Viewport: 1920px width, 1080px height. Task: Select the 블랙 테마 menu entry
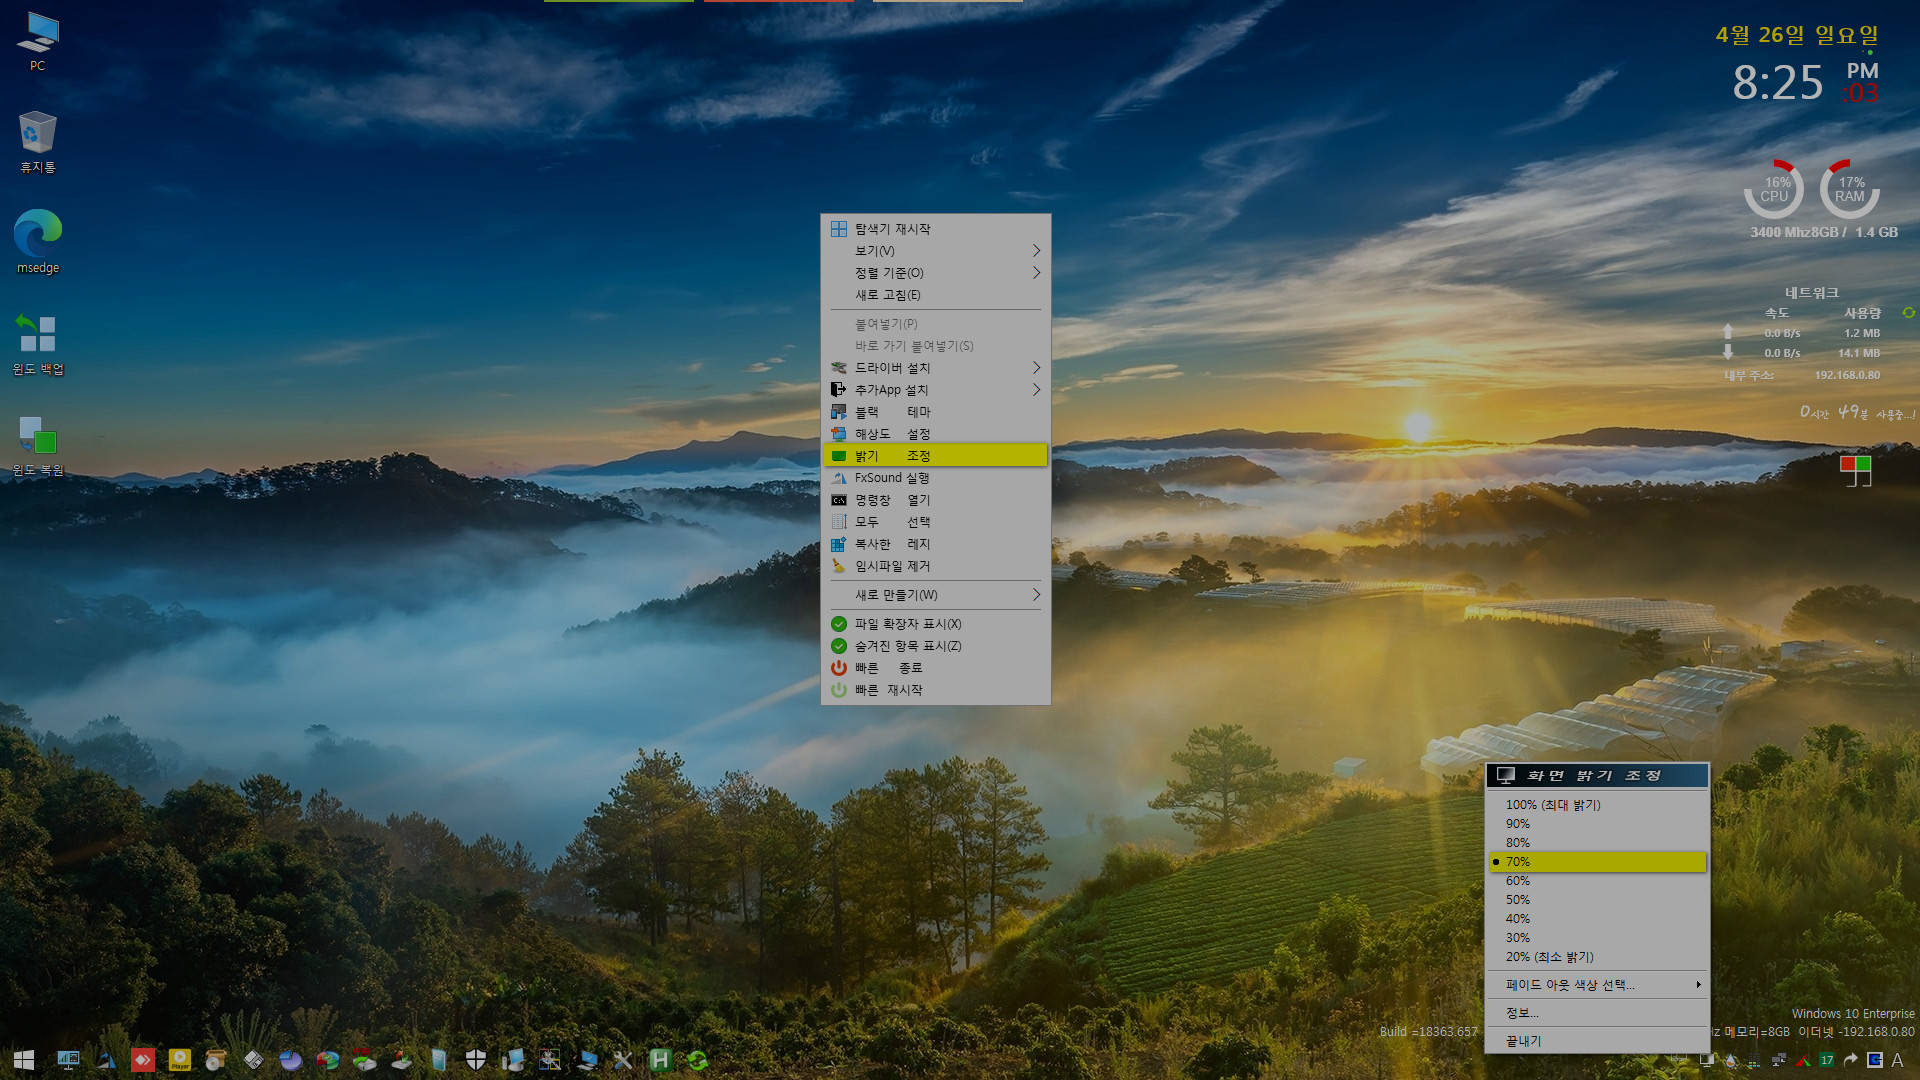935,412
